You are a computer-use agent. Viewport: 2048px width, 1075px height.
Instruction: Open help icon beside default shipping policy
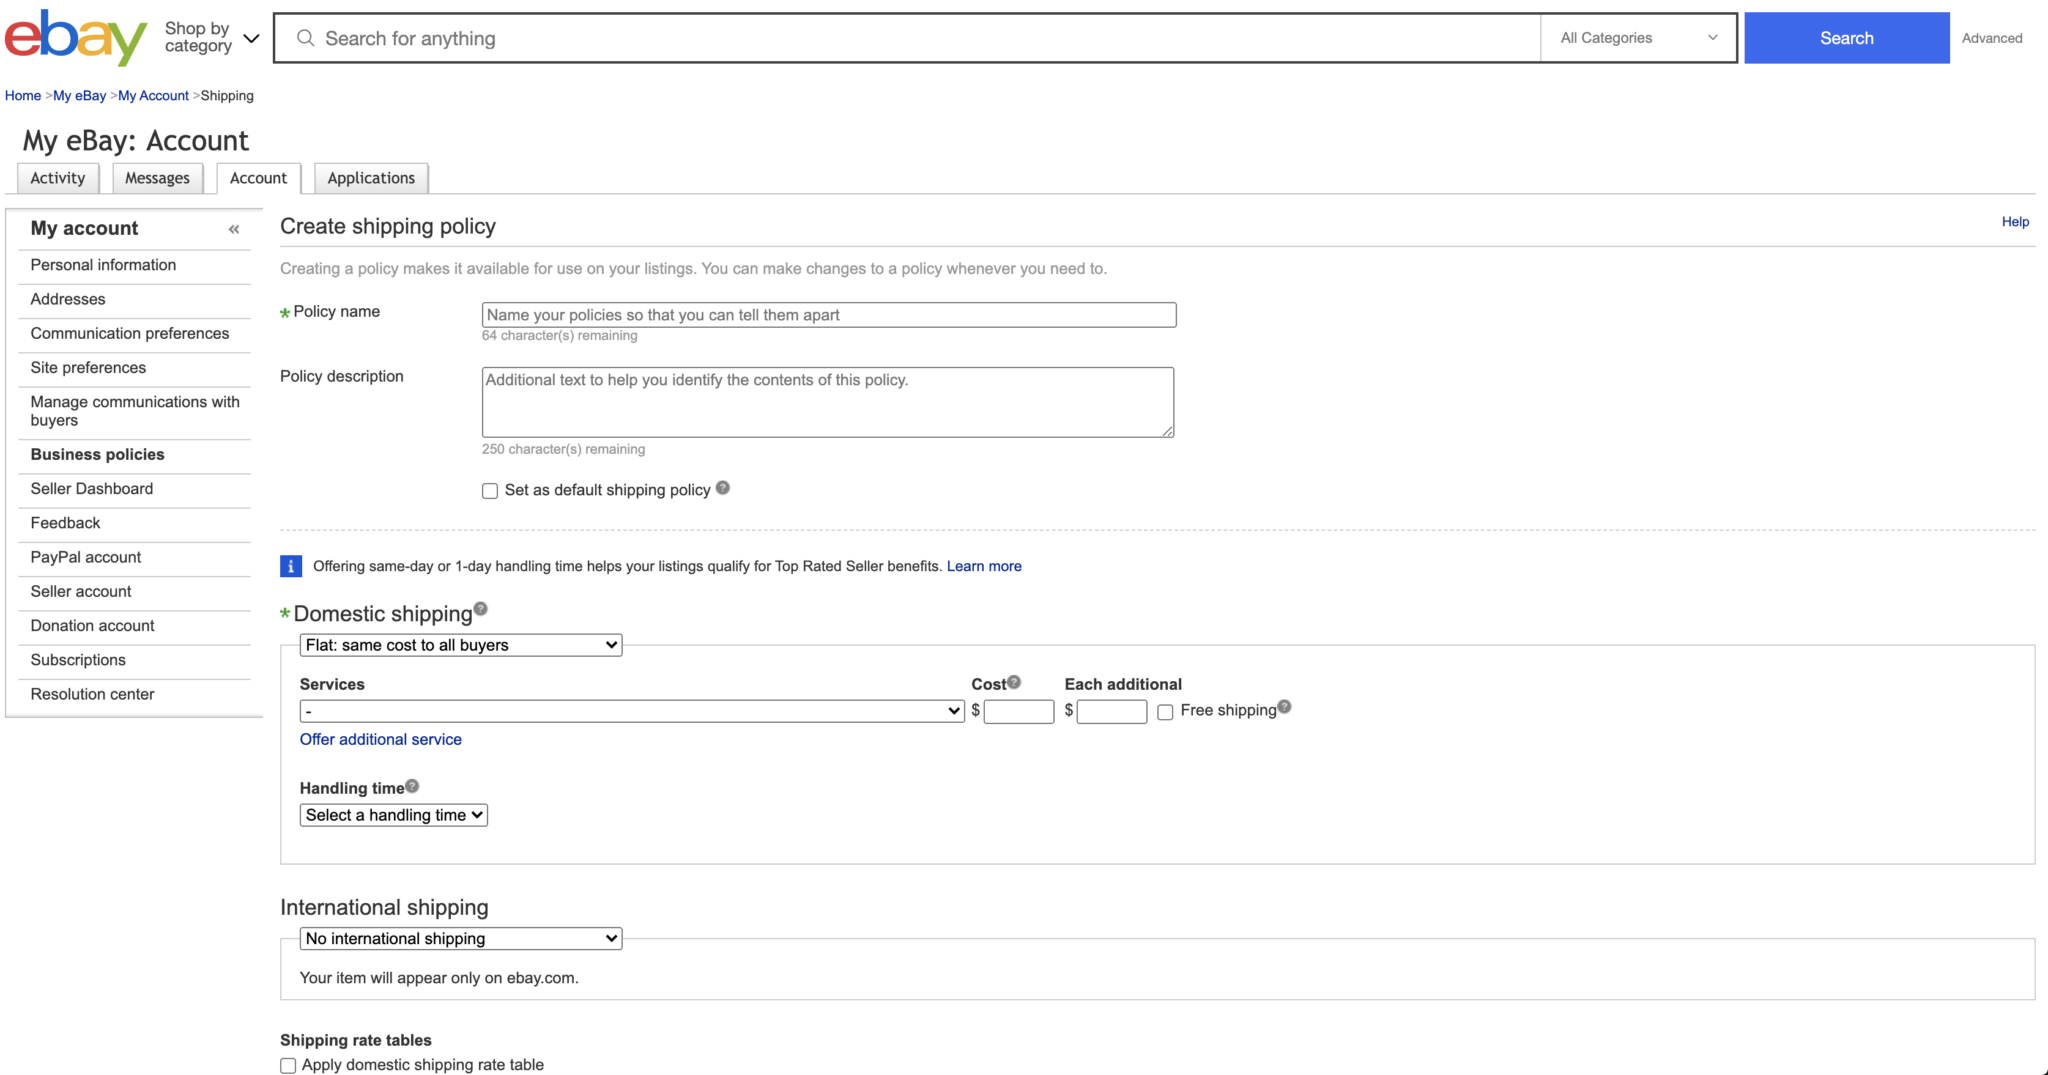[723, 488]
